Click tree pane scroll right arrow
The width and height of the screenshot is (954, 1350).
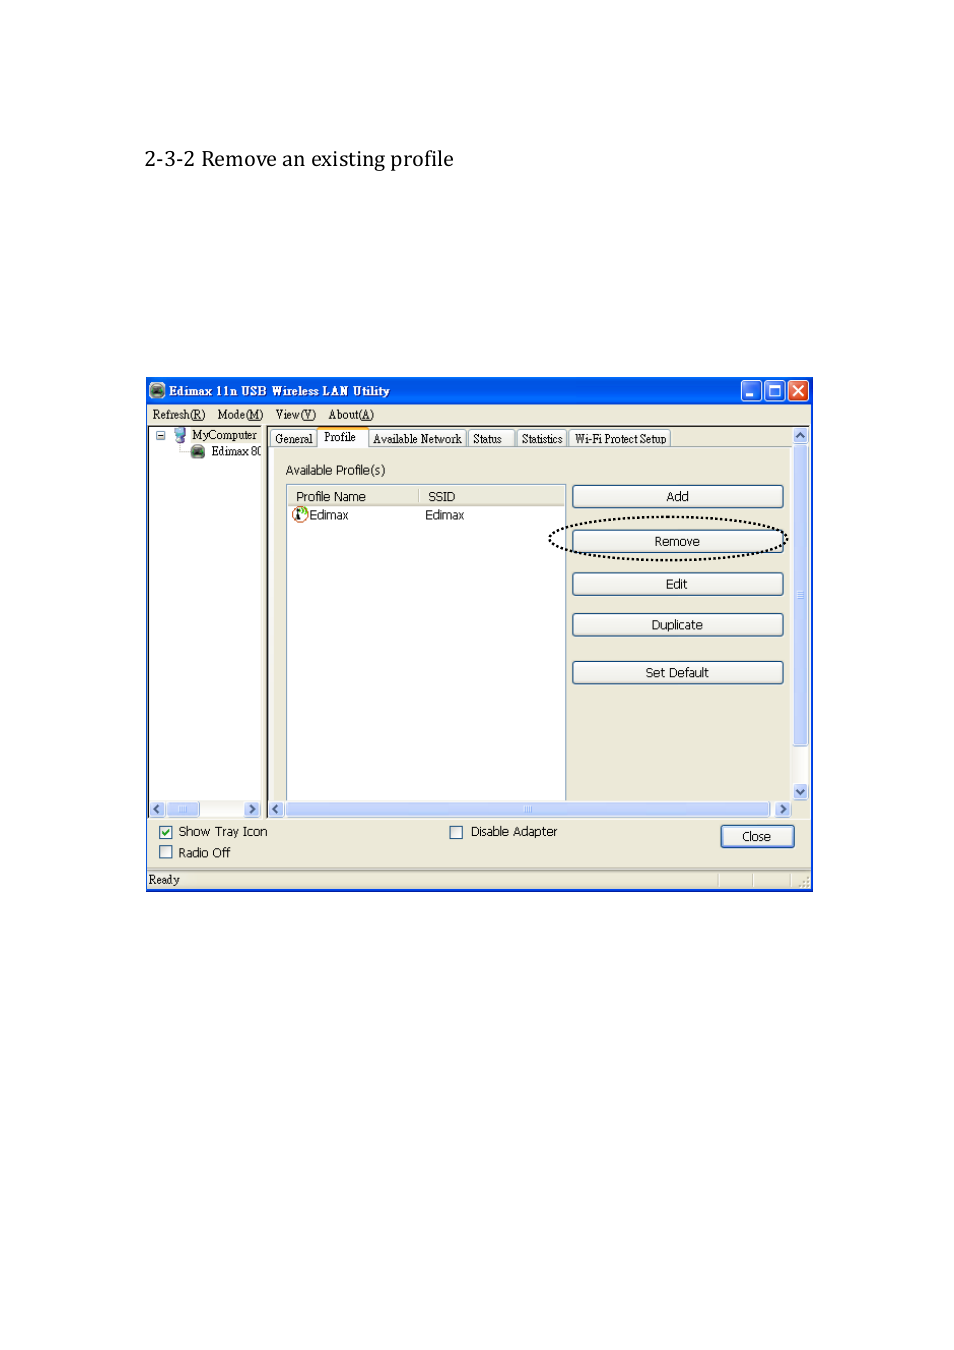tap(252, 809)
